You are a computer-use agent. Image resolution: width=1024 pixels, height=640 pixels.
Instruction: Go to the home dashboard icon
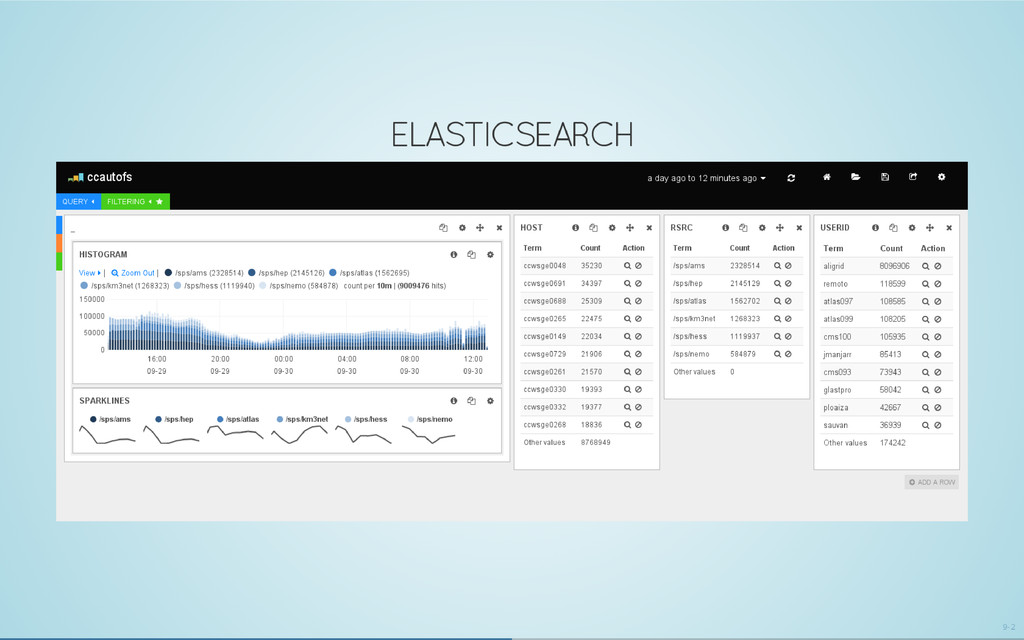pyautogui.click(x=826, y=177)
